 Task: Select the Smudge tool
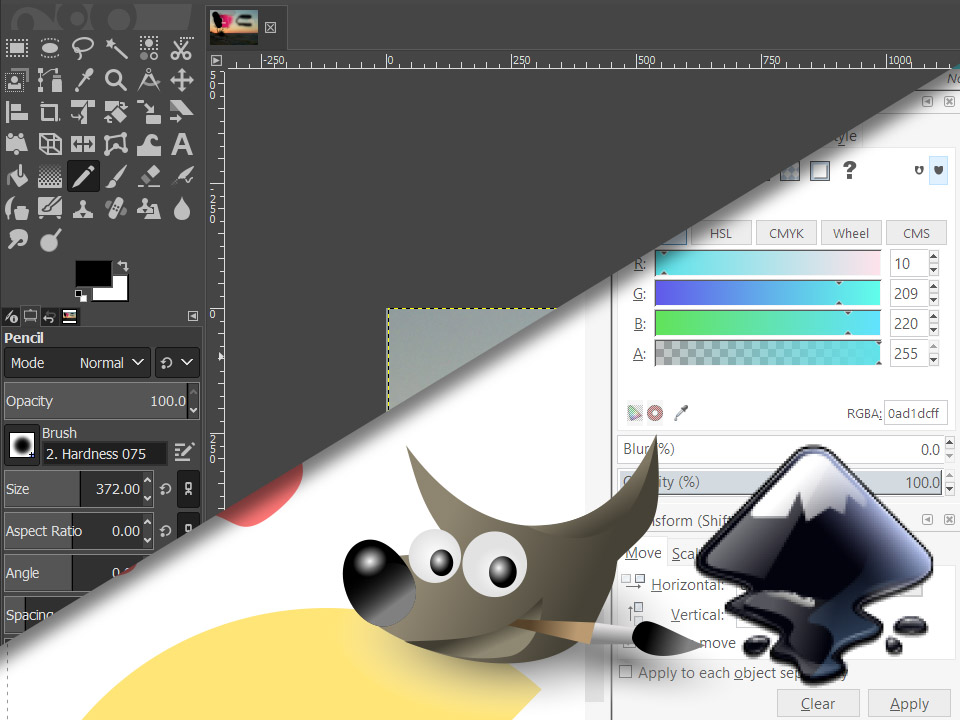[17, 240]
